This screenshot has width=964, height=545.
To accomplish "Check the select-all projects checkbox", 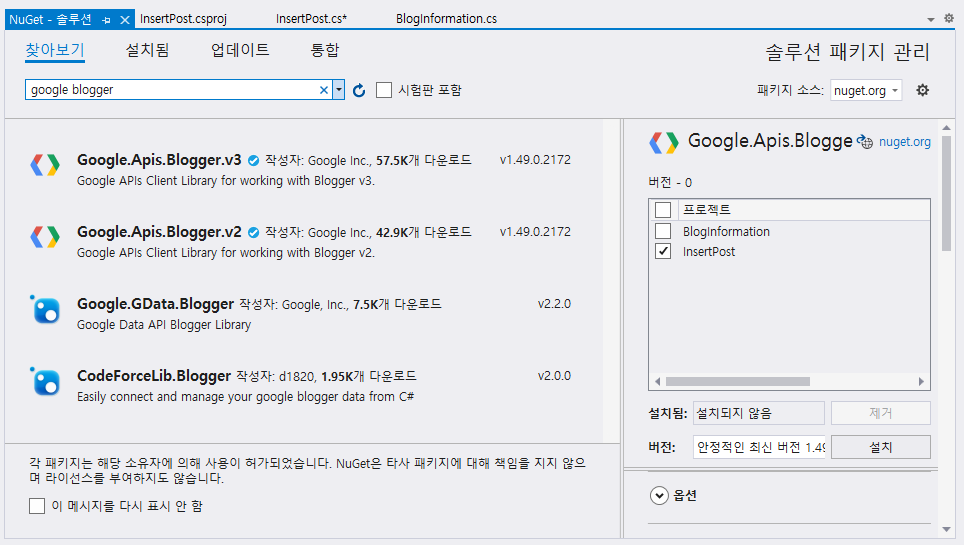I will [x=663, y=210].
